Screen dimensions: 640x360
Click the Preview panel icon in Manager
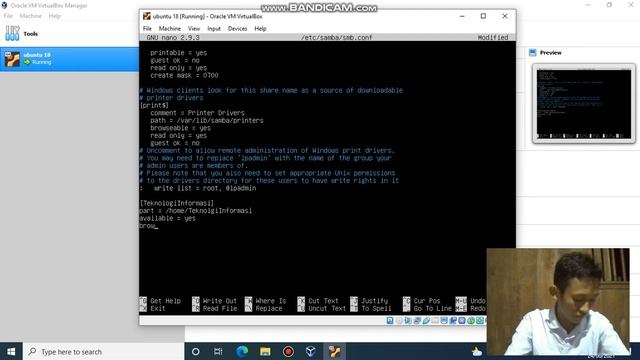click(532, 52)
